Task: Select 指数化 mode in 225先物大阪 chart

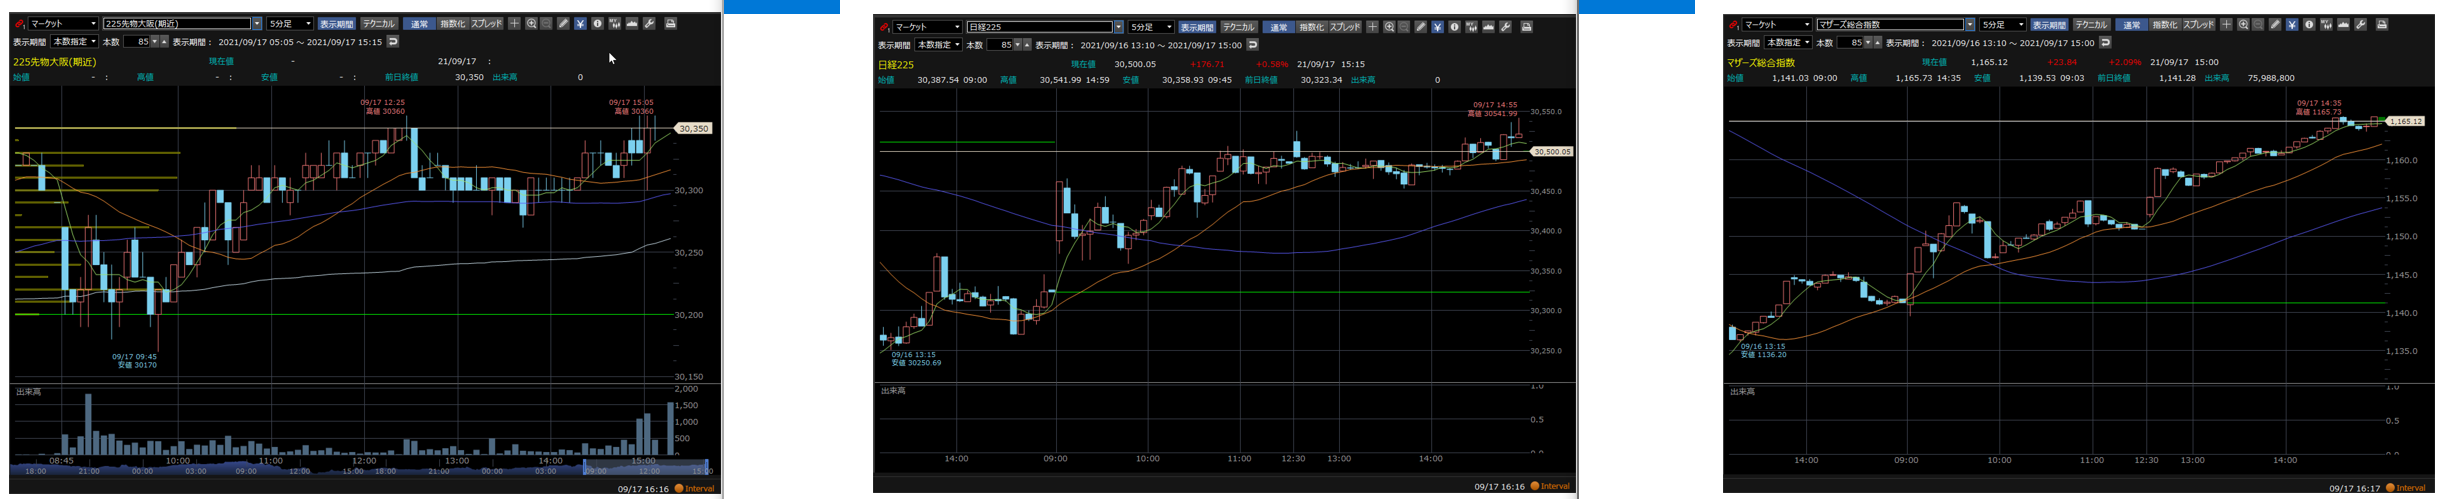Action: 452,23
